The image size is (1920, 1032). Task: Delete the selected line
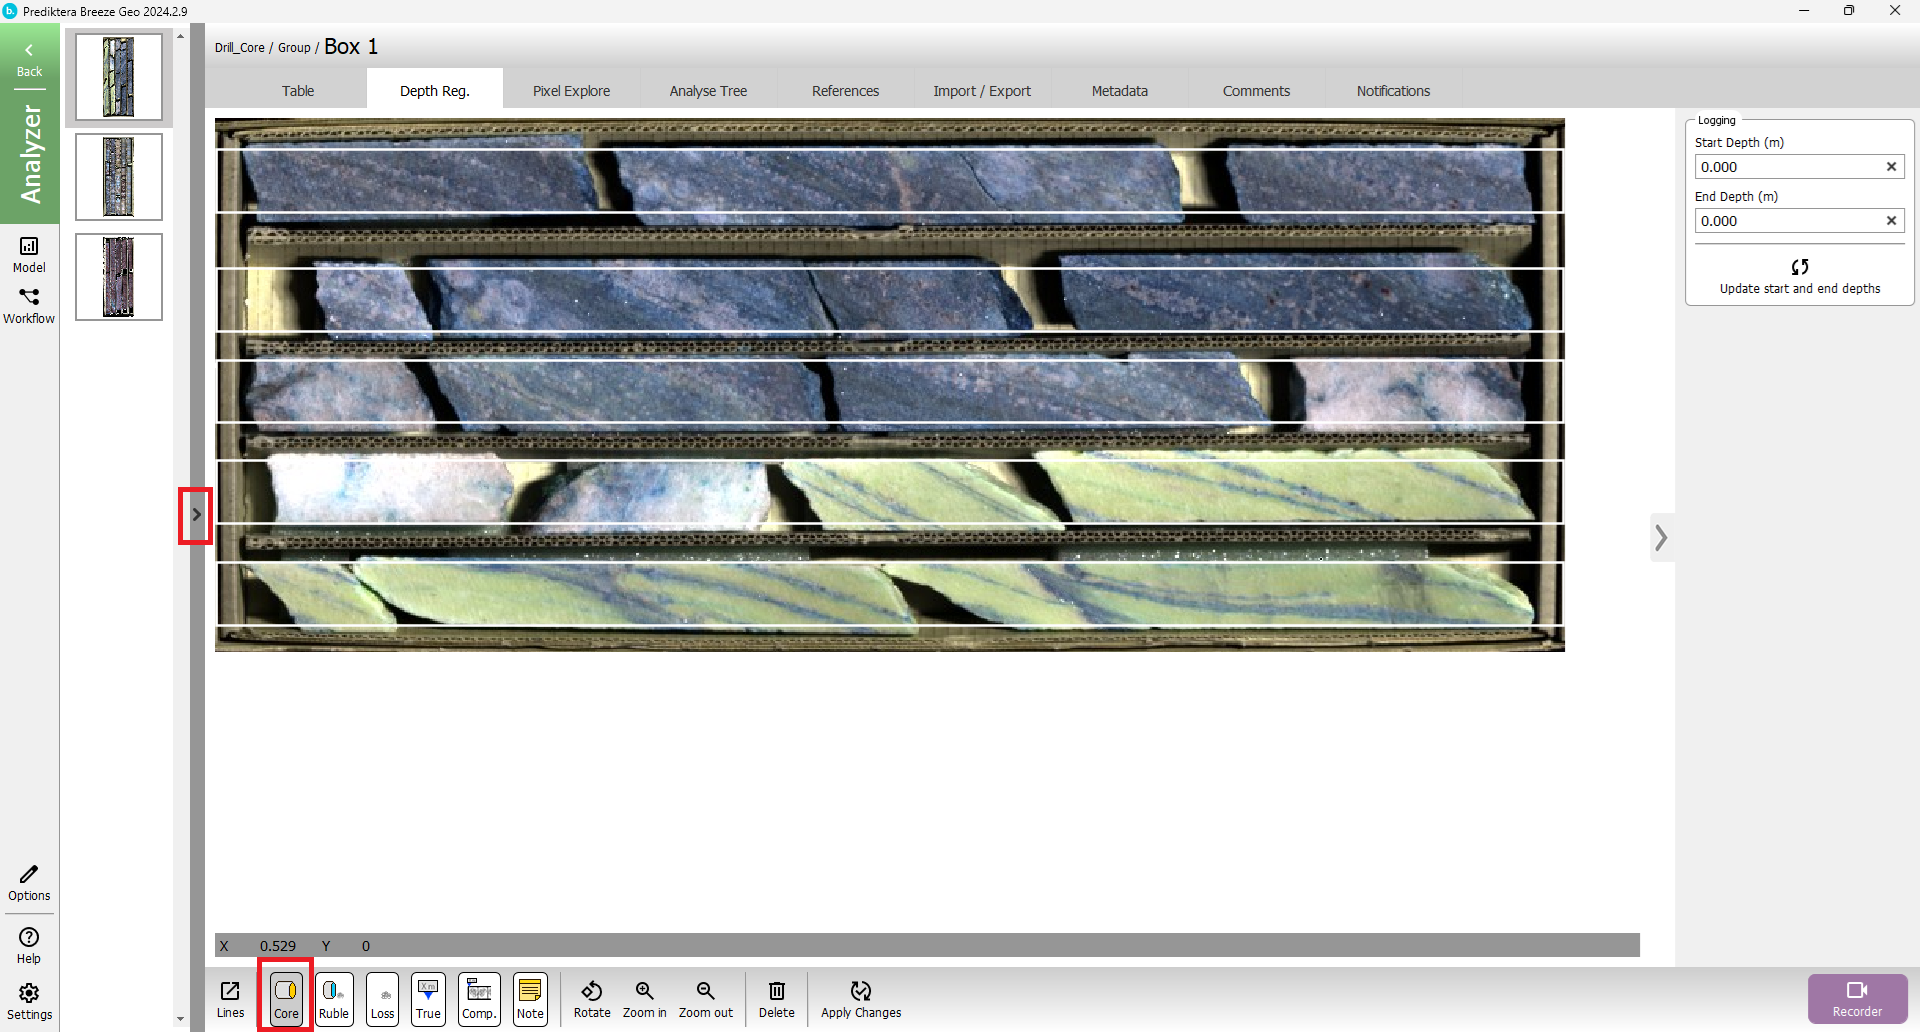tap(777, 998)
